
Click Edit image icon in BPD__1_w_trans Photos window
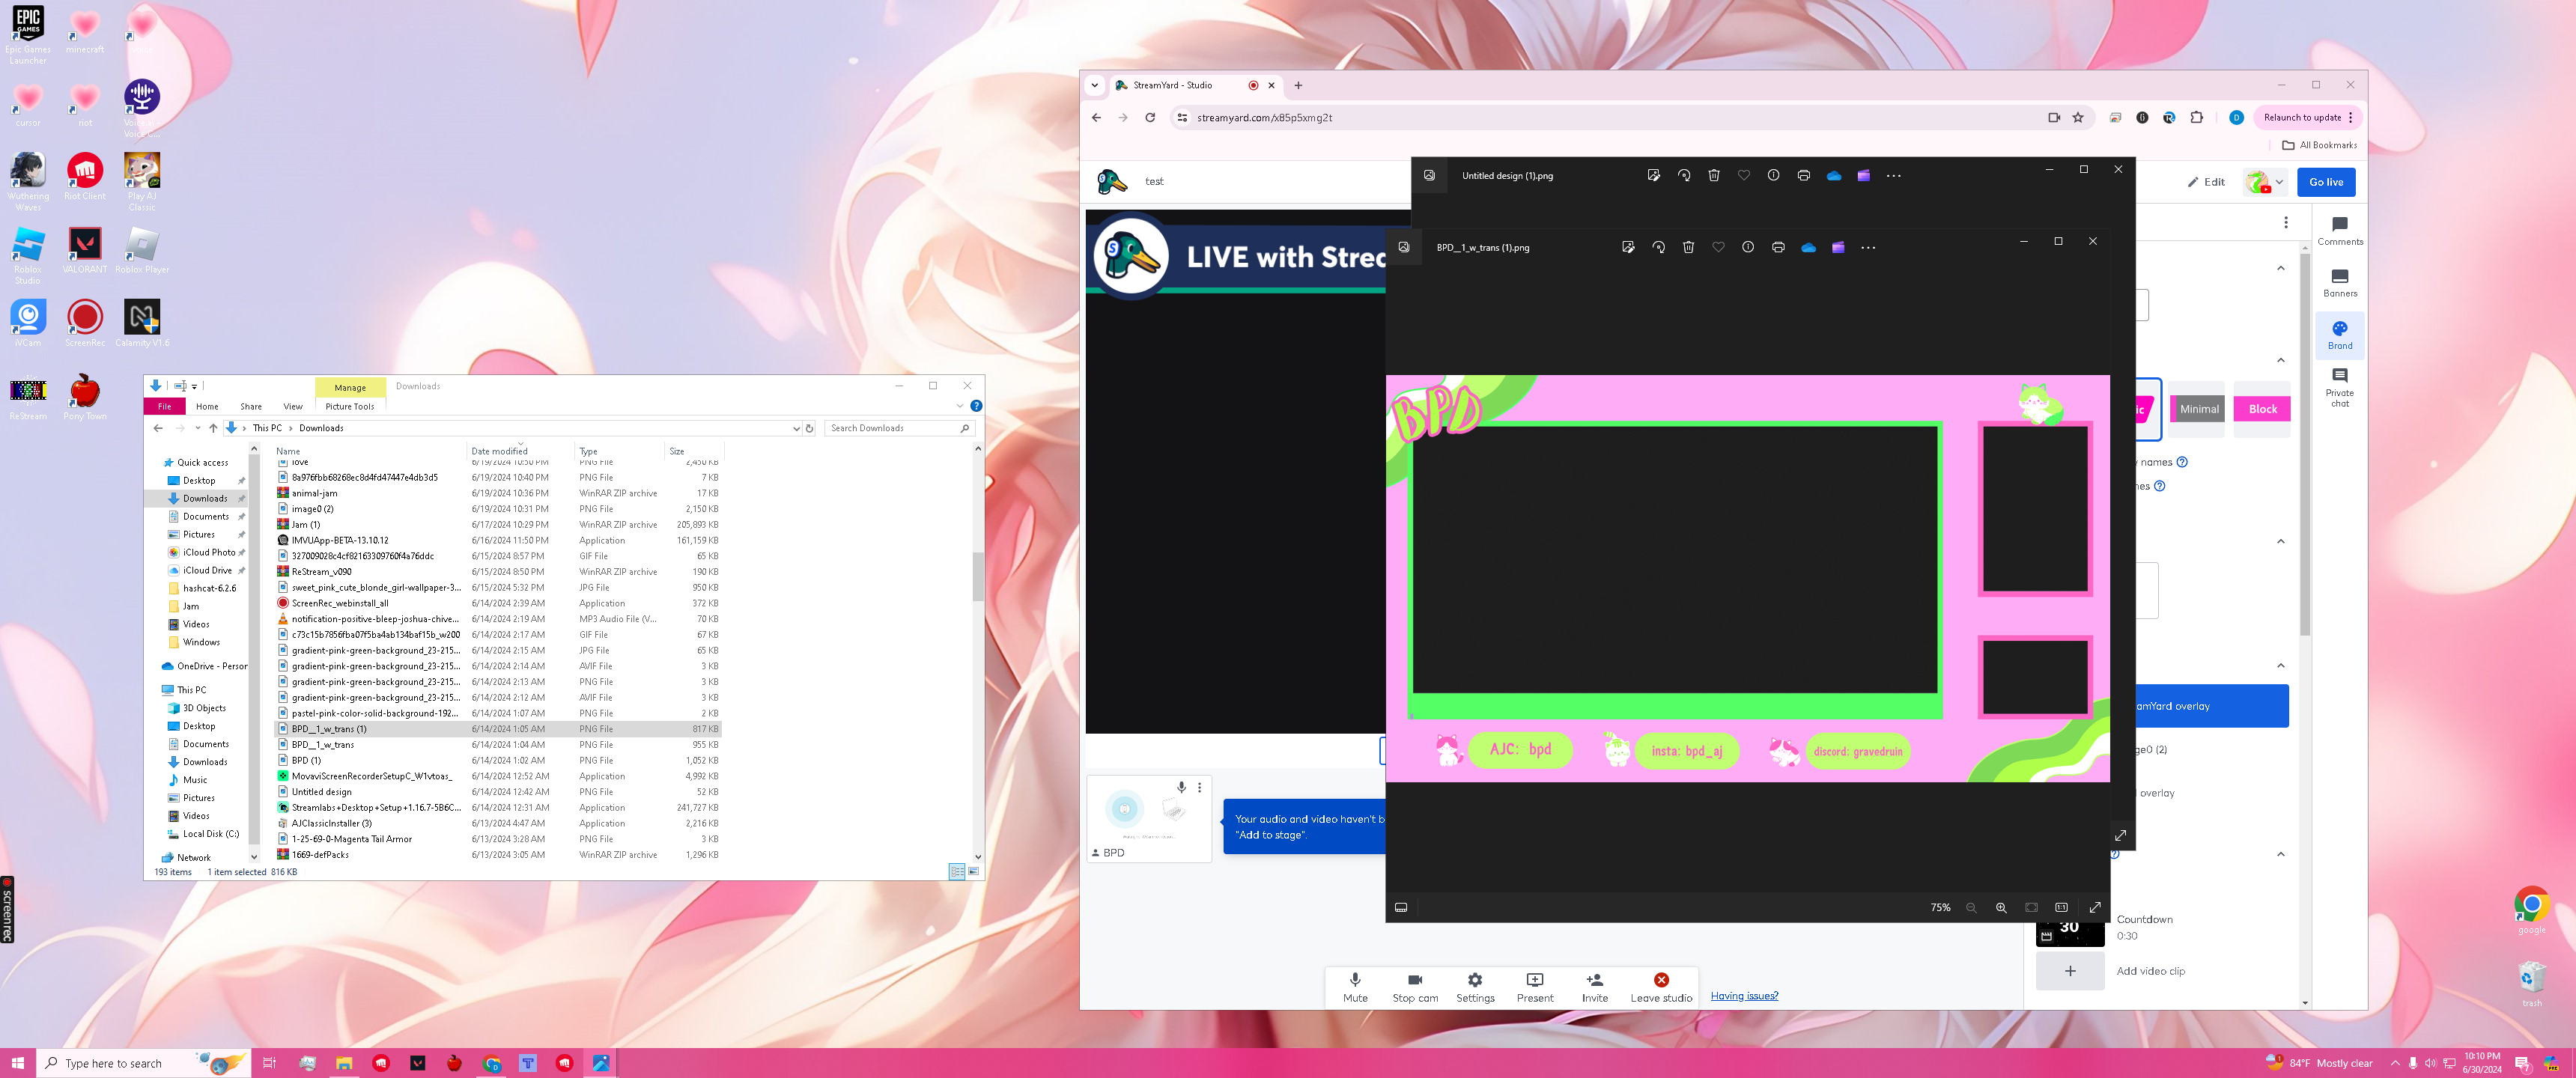click(1628, 247)
